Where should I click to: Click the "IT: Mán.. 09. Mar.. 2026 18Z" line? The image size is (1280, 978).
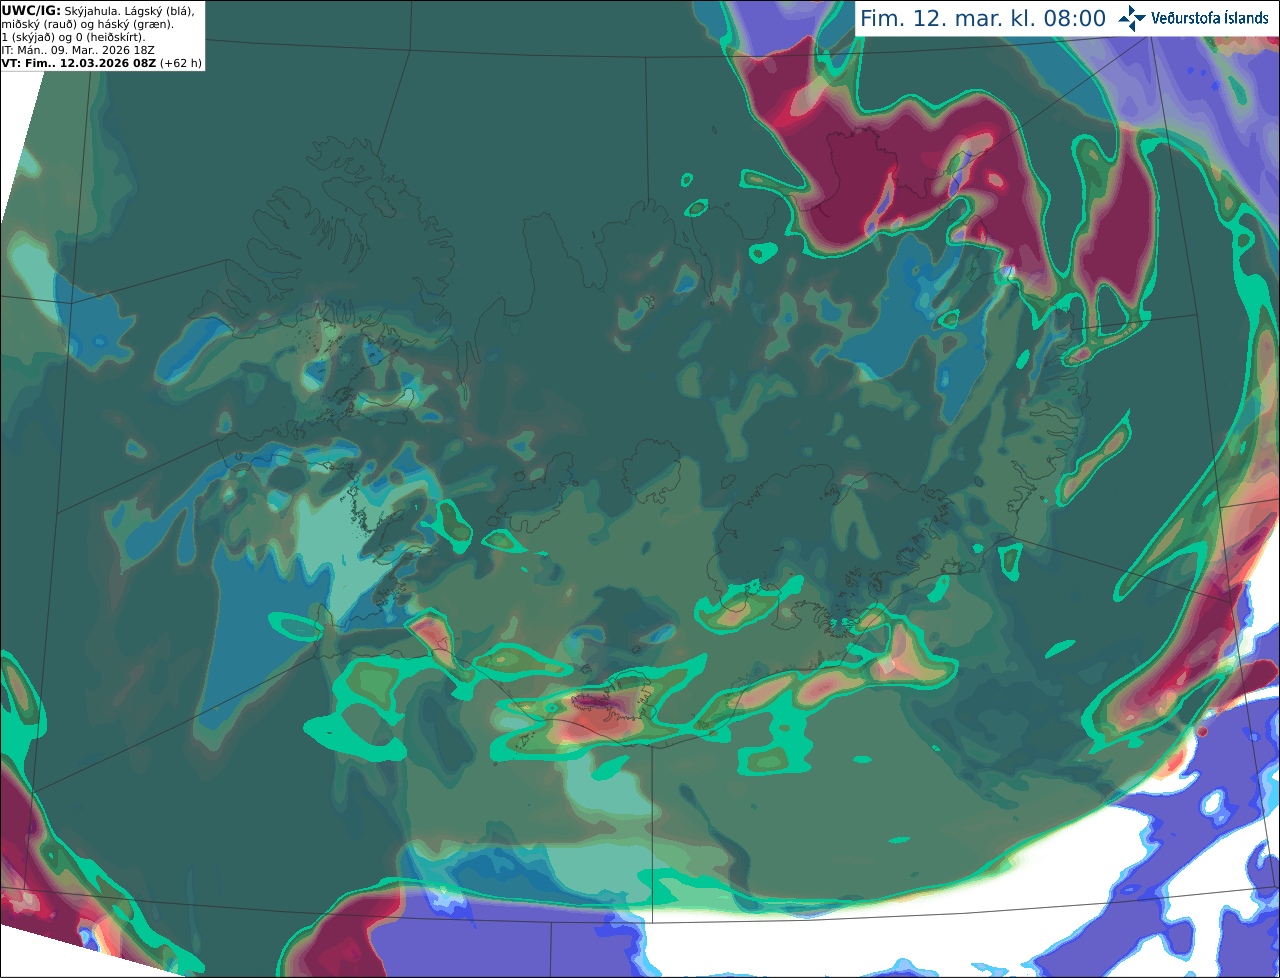pos(78,50)
